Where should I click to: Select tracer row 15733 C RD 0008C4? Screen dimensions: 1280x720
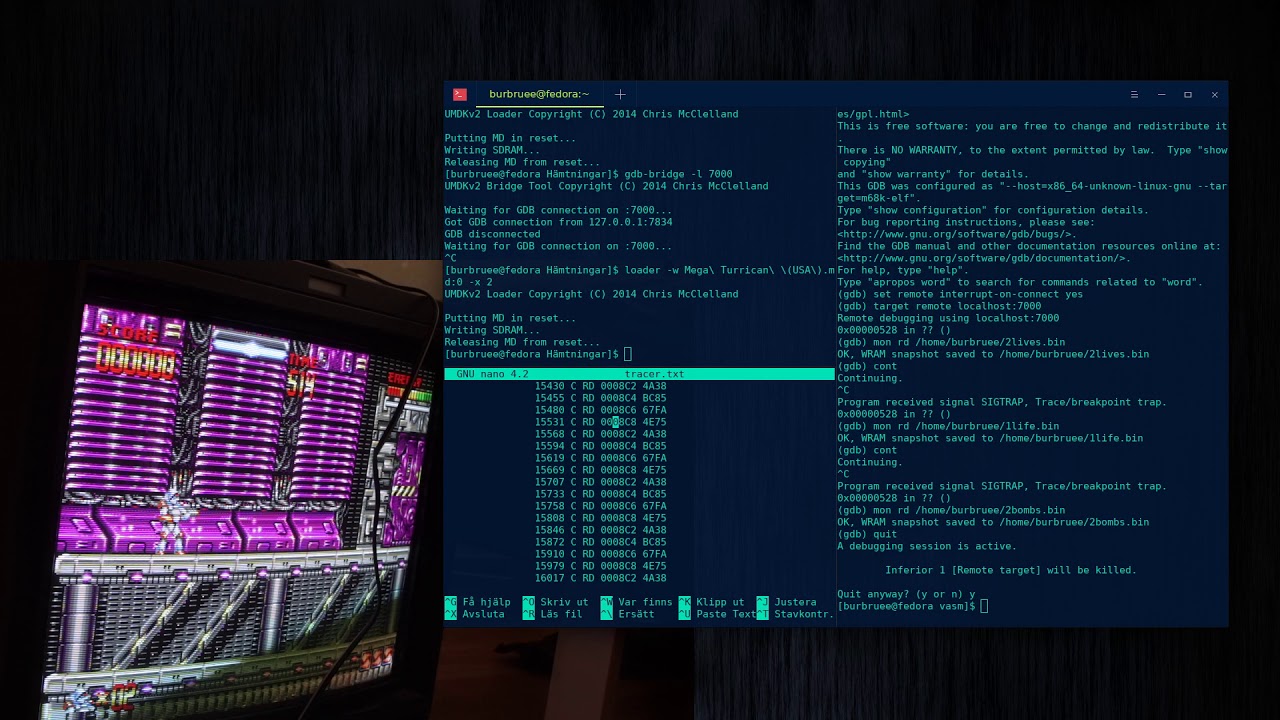pos(600,494)
